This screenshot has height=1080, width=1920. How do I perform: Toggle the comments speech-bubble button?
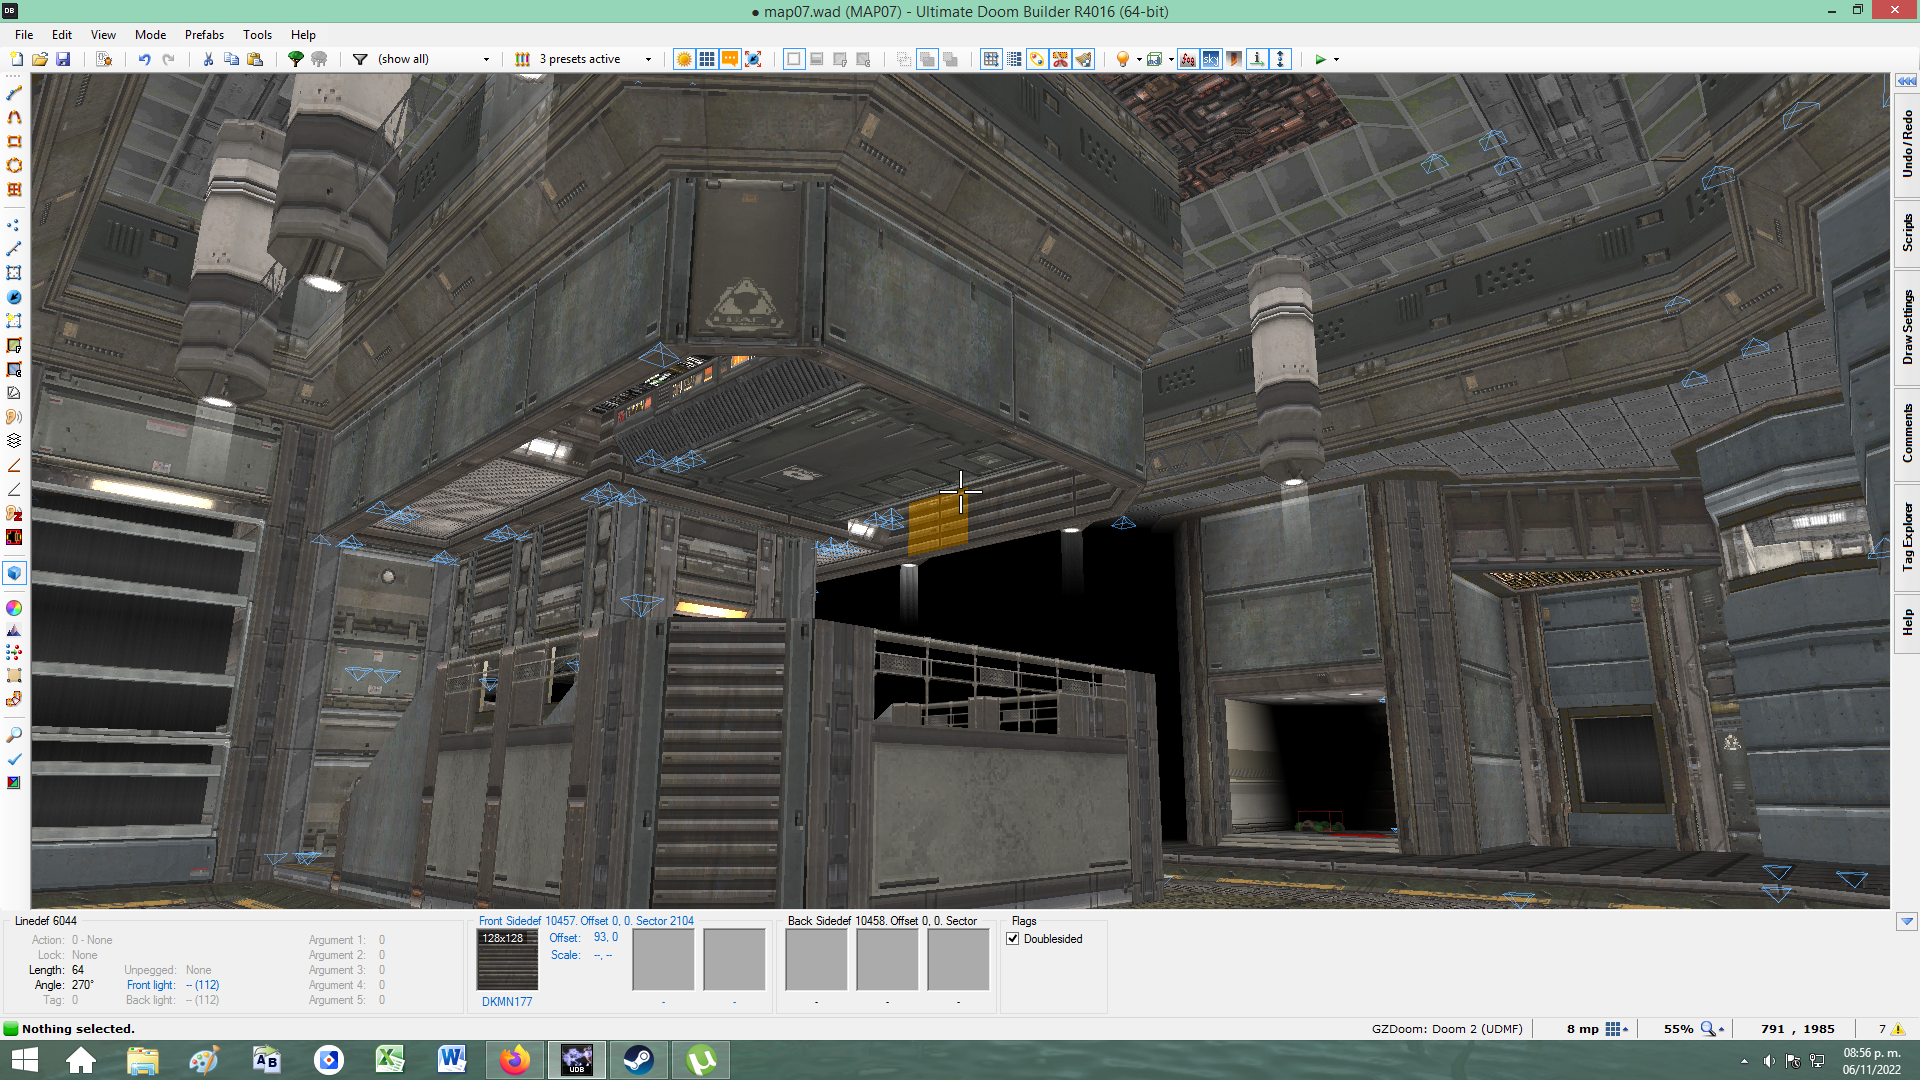coord(730,59)
